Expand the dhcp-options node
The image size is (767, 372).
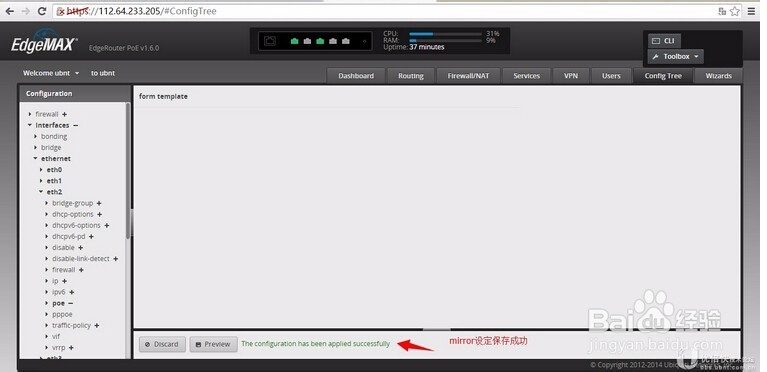(x=47, y=214)
